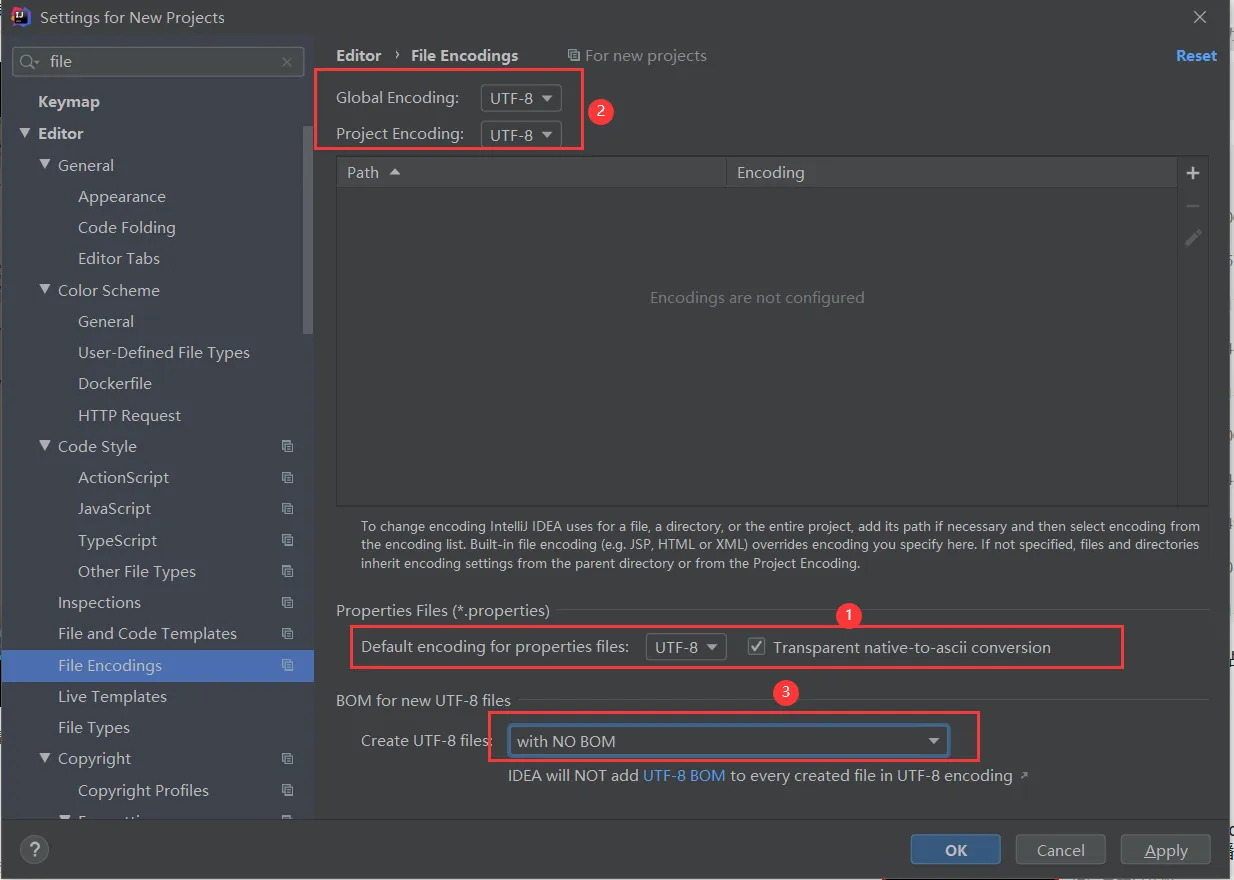Click the remove encoding minus icon
This screenshot has width=1234, height=880.
pos(1192,205)
